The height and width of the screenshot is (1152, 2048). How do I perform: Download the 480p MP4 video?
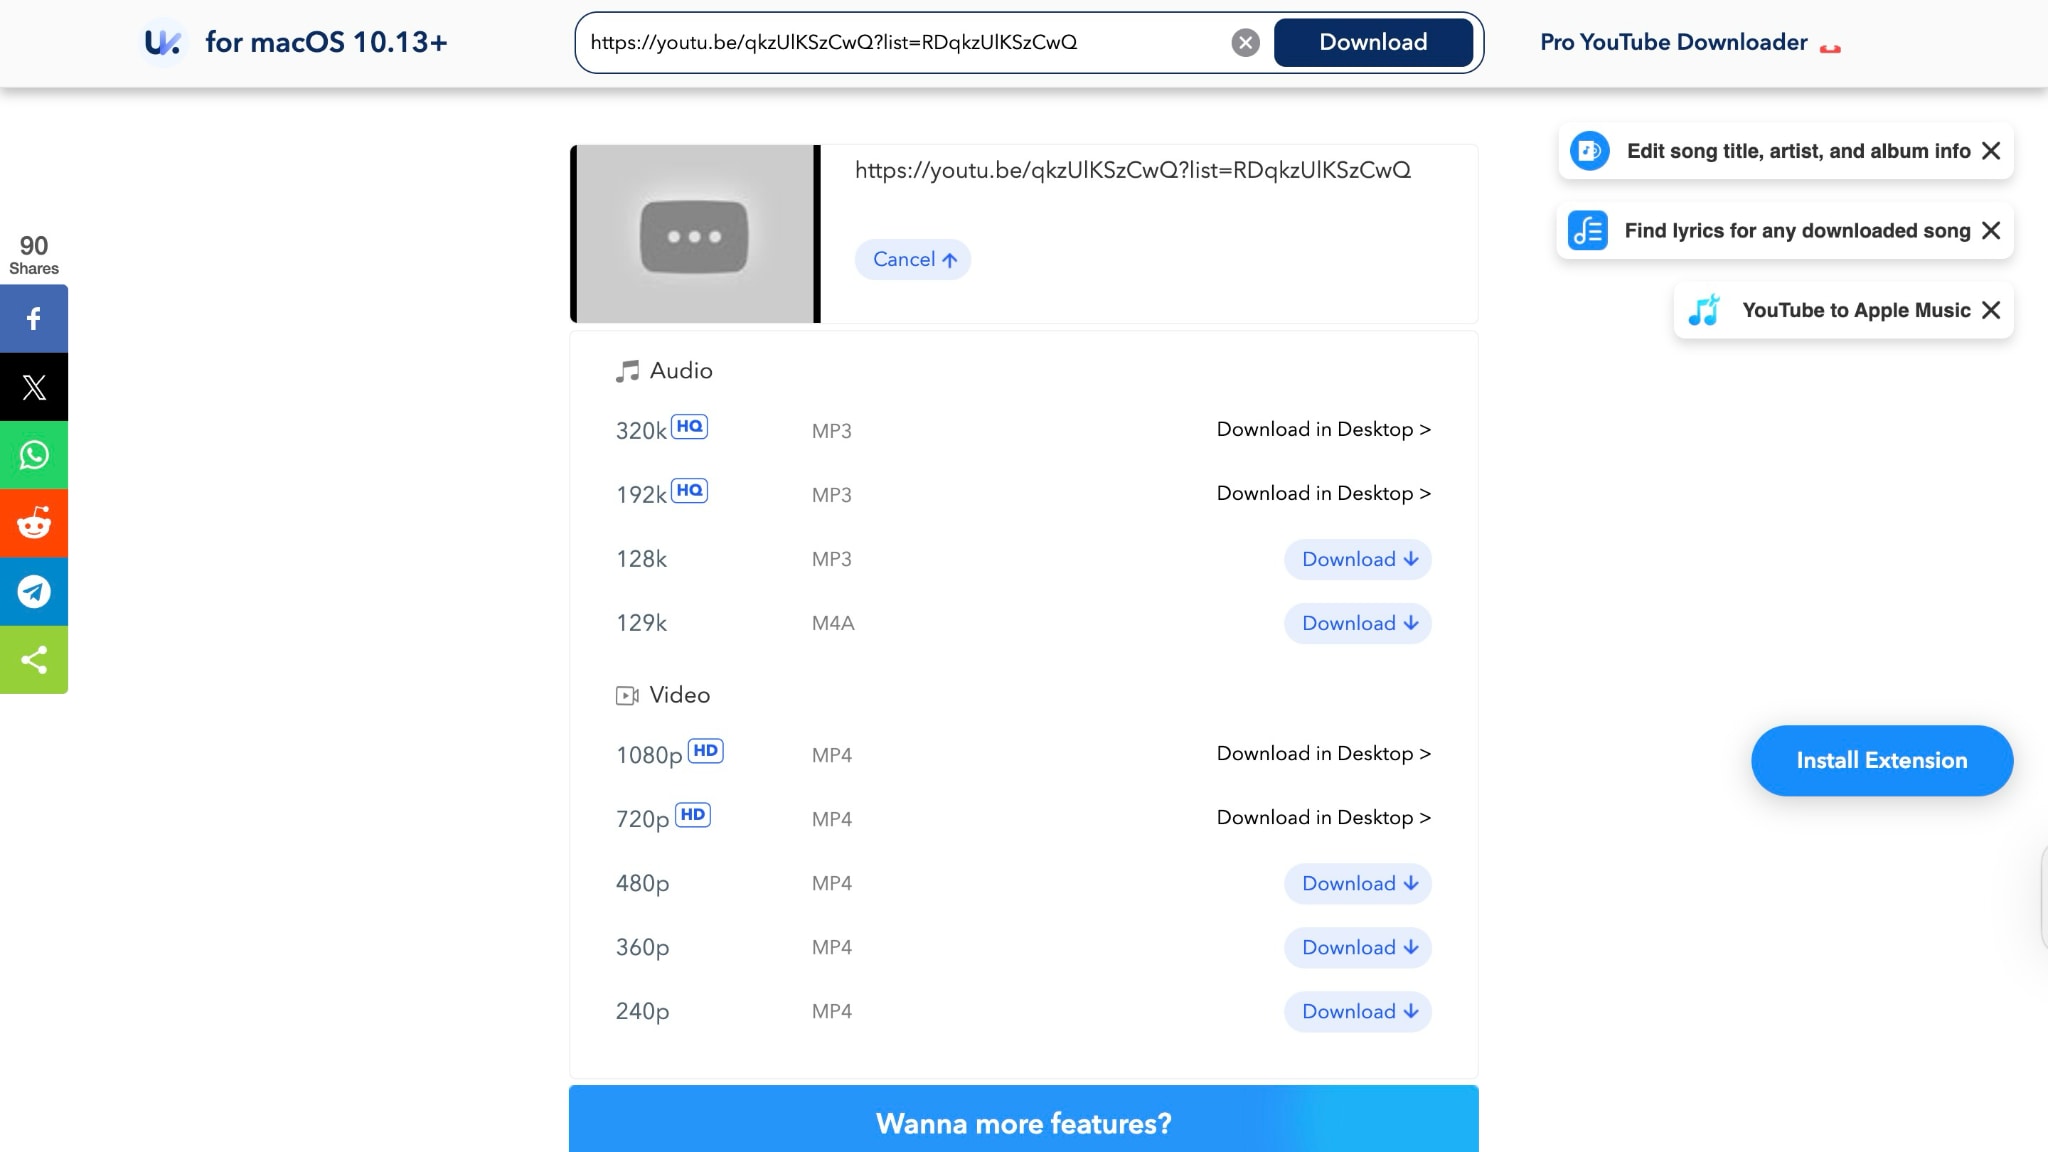click(1358, 883)
